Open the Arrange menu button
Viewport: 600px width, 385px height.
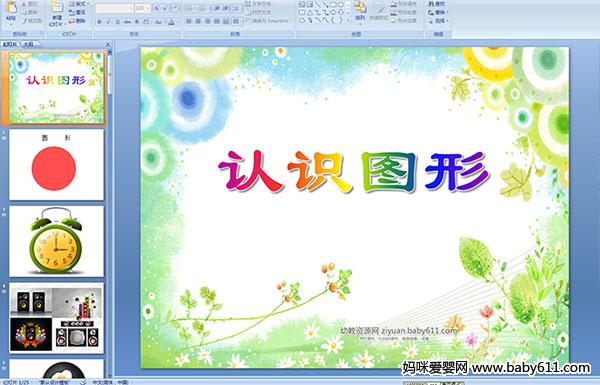click(360, 12)
